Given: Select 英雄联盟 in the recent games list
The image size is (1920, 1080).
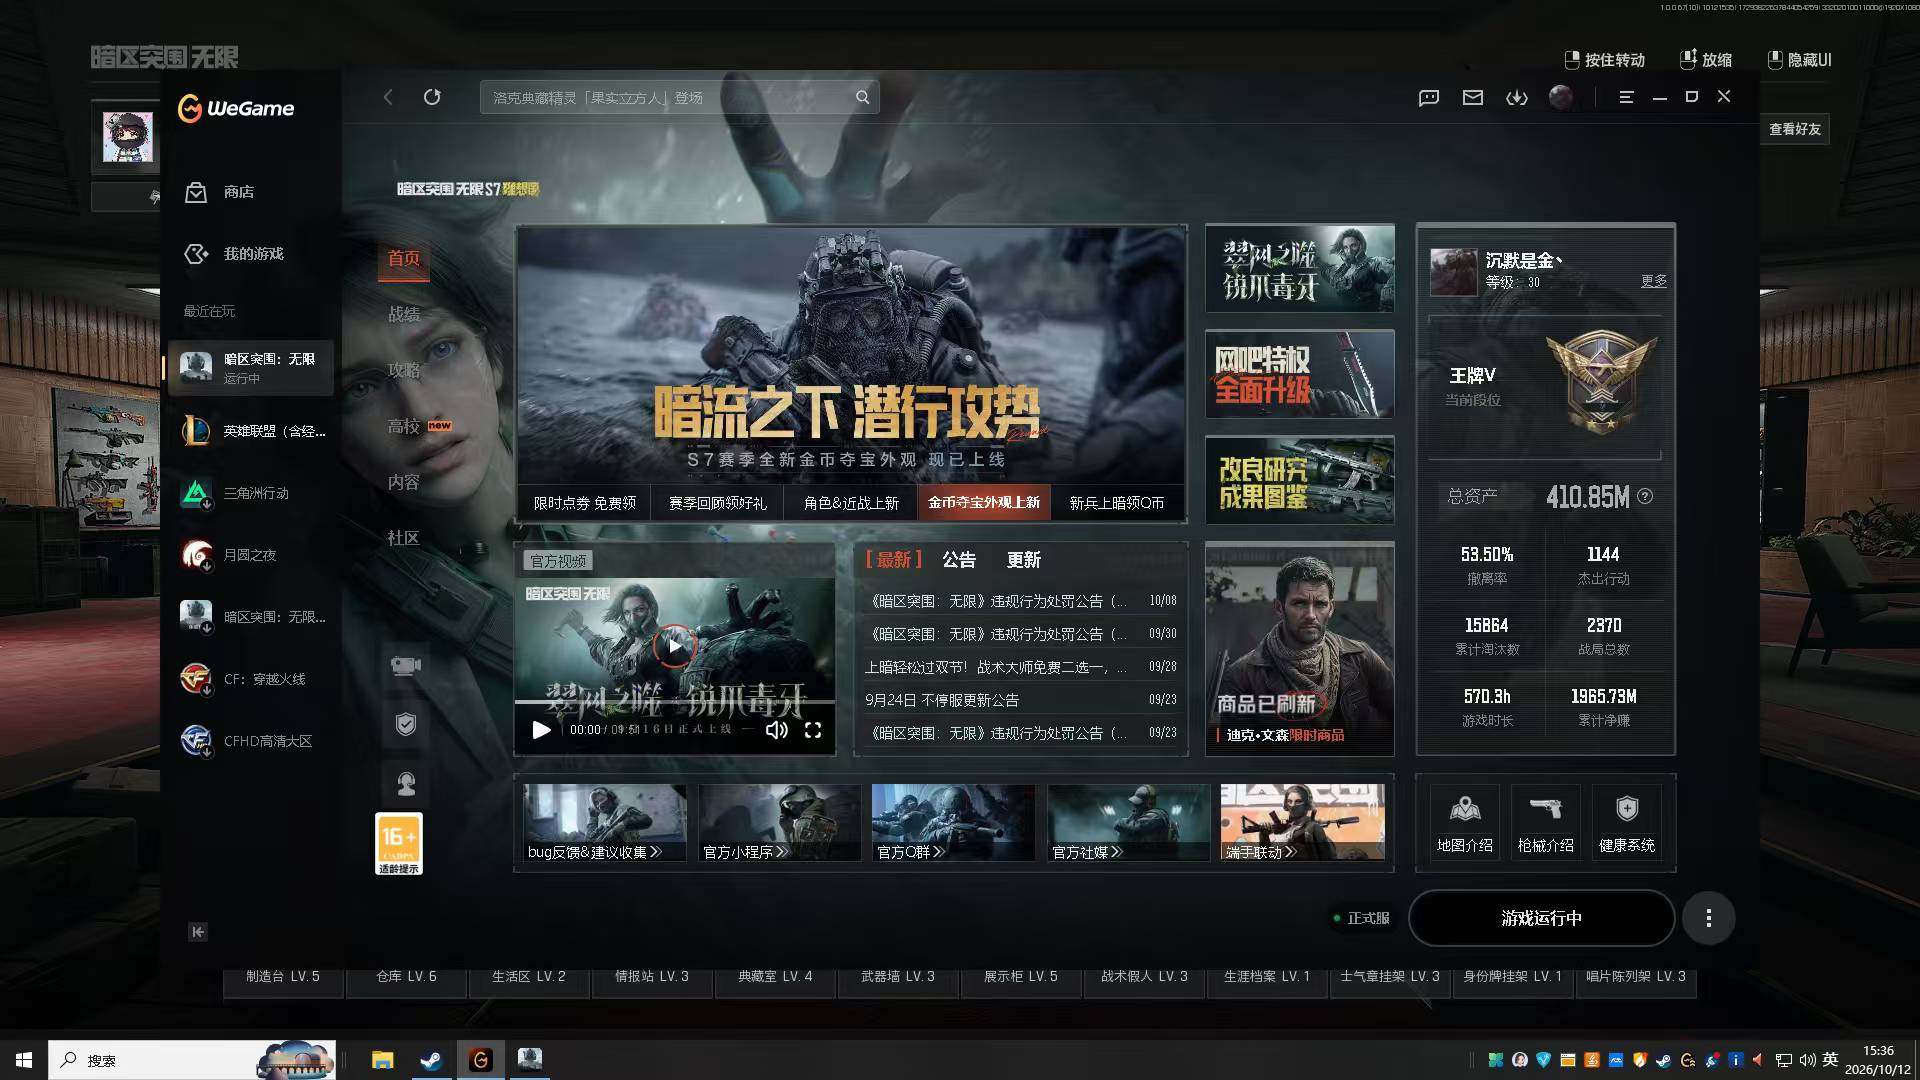Looking at the screenshot, I should [x=250, y=431].
